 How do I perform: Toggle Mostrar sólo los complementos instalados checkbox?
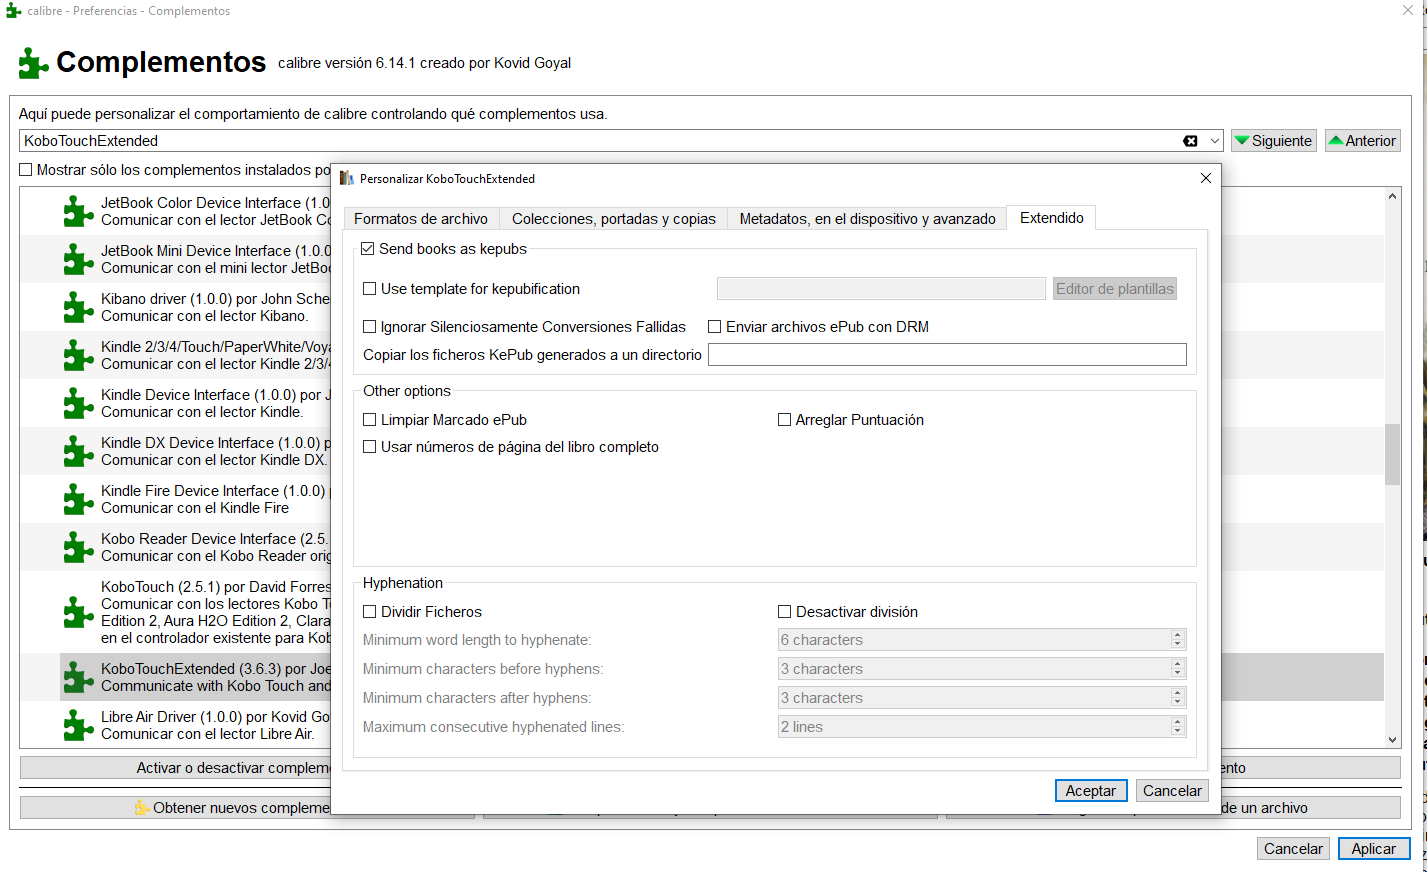[x=26, y=170]
